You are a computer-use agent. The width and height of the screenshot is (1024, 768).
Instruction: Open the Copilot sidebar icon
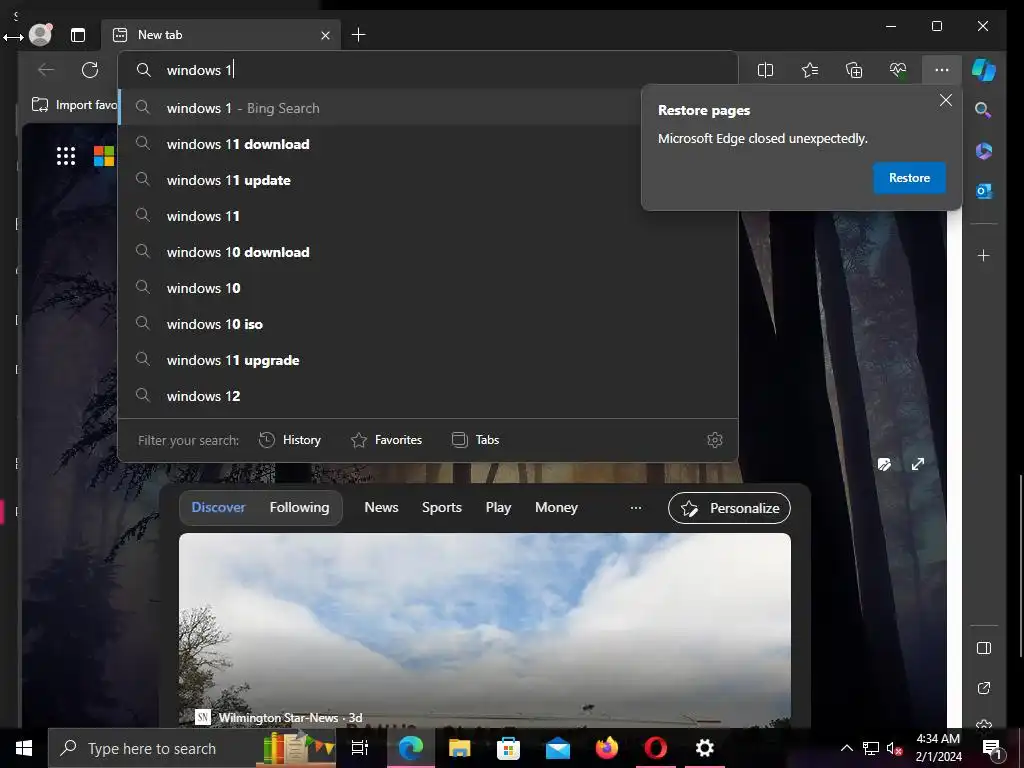[984, 70]
